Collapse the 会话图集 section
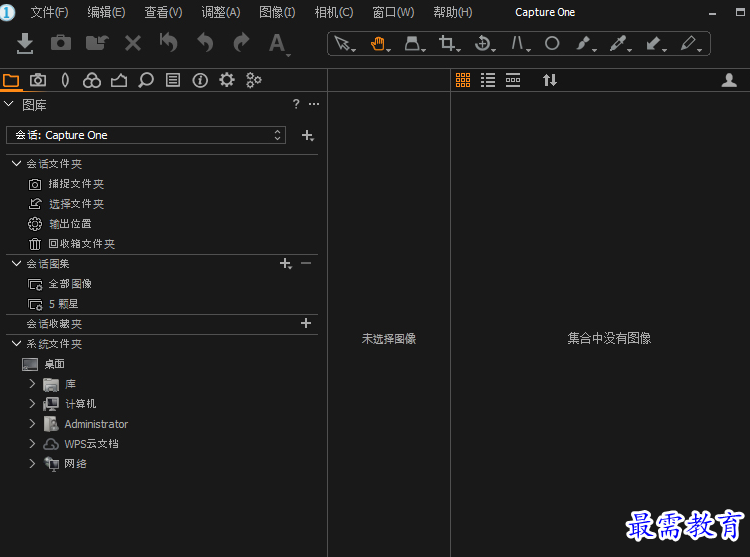 pos(16,263)
